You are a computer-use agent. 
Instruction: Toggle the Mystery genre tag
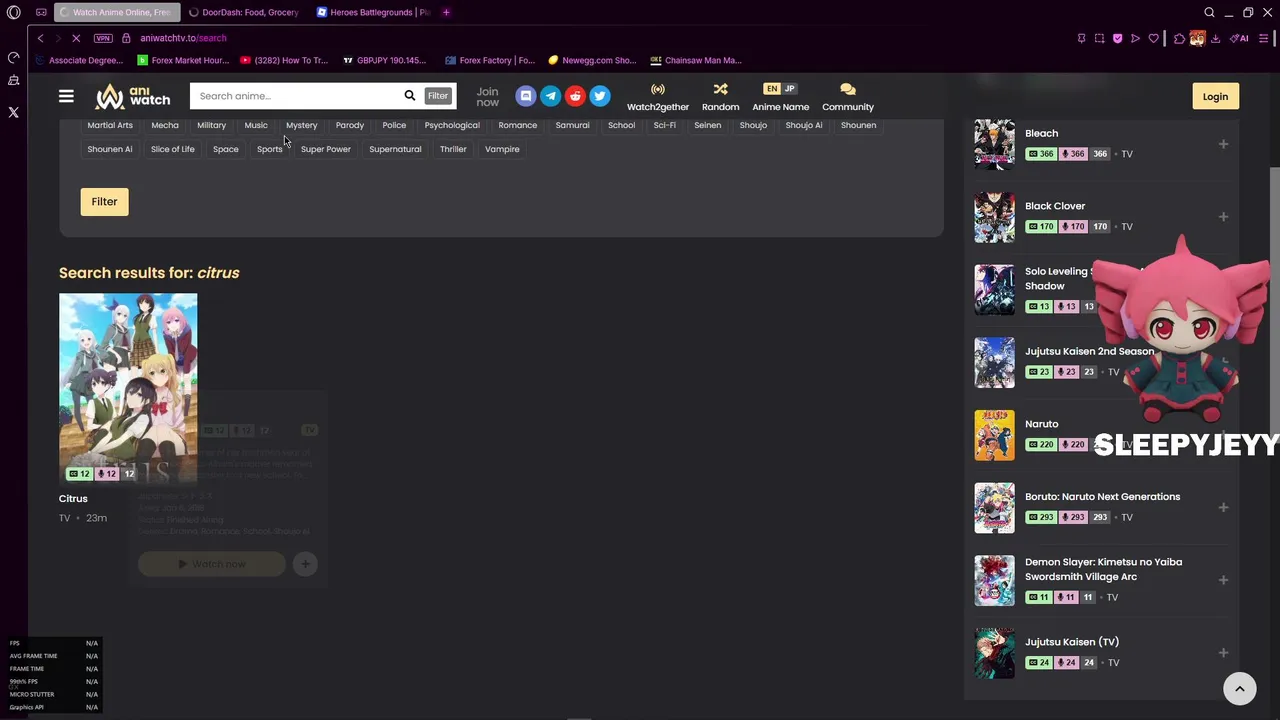tap(301, 125)
